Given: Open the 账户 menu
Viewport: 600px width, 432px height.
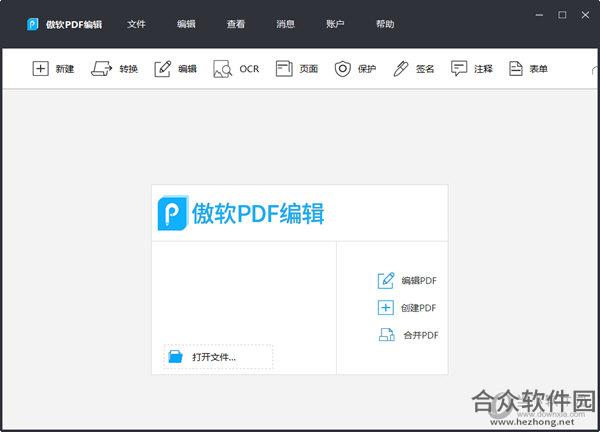Looking at the screenshot, I should pyautogui.click(x=335, y=24).
